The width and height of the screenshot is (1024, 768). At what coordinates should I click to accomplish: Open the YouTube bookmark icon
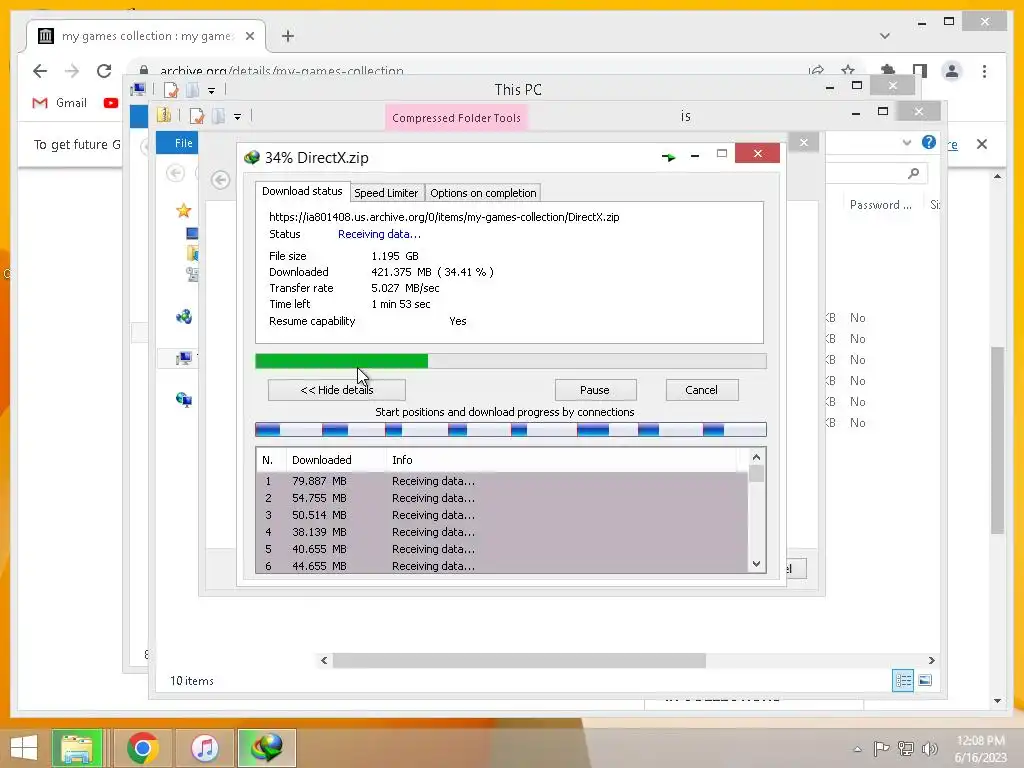click(x=111, y=103)
